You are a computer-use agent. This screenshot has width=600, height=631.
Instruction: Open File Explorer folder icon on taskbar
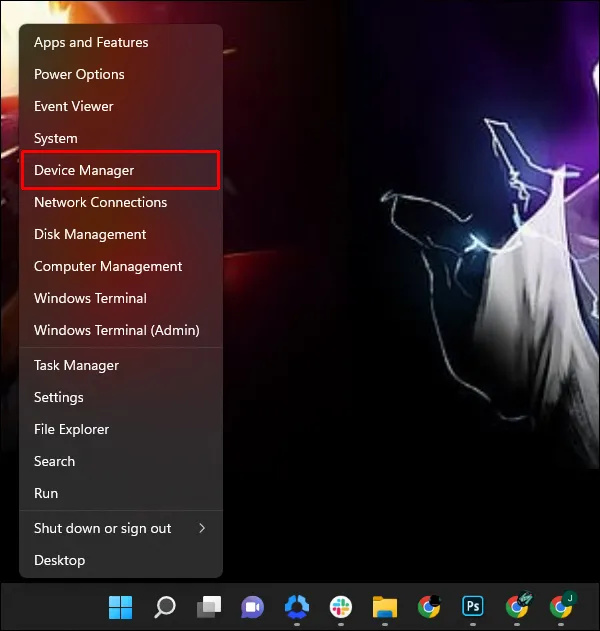point(385,607)
